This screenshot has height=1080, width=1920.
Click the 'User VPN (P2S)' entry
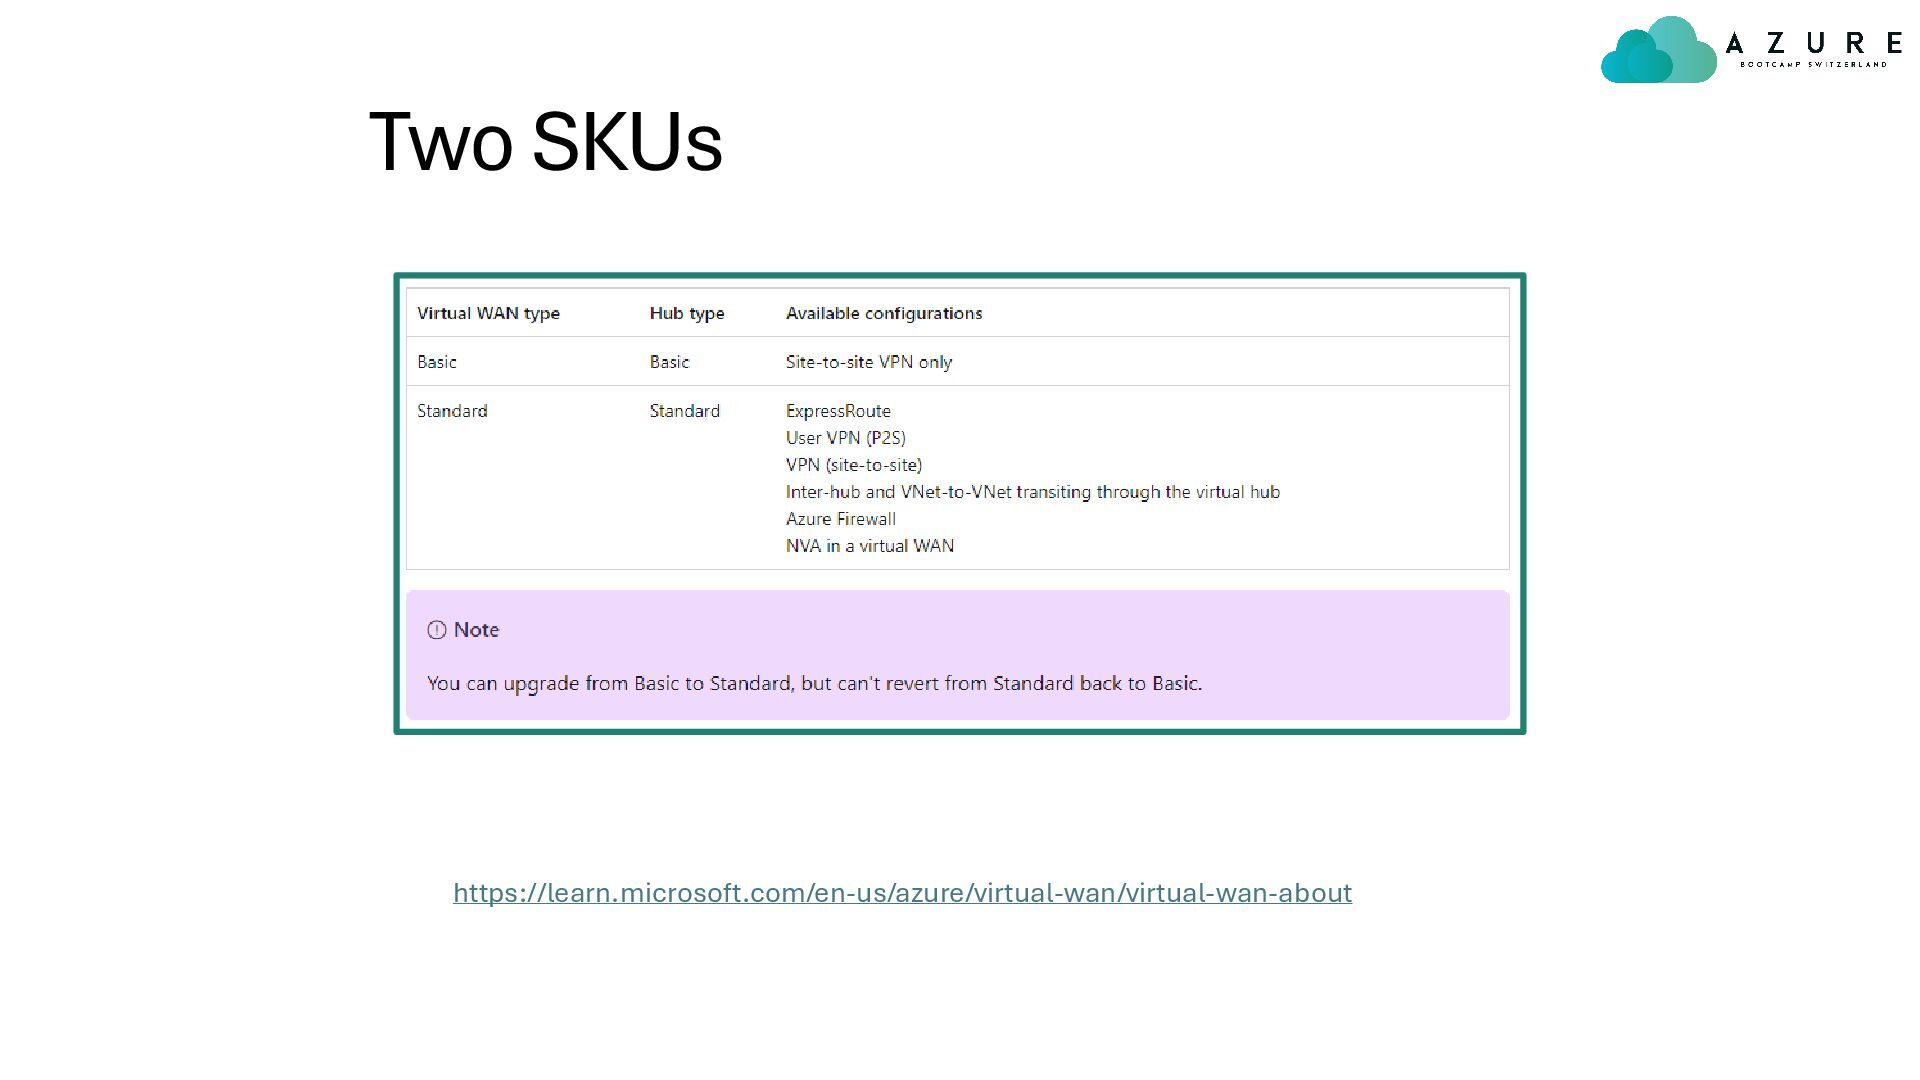click(x=846, y=438)
